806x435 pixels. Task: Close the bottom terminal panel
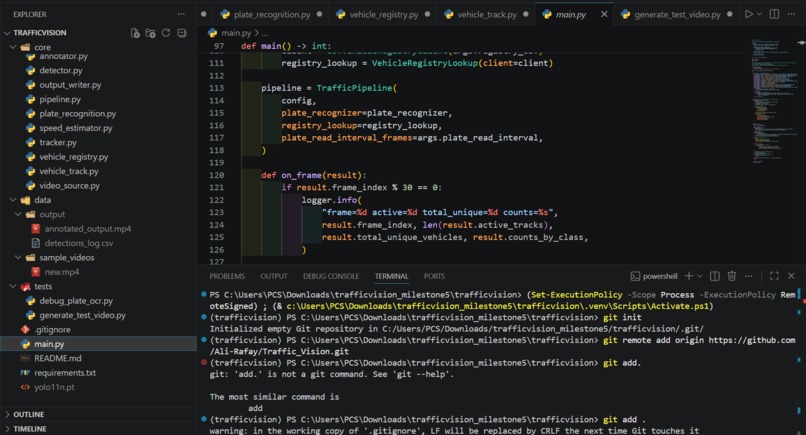[792, 276]
